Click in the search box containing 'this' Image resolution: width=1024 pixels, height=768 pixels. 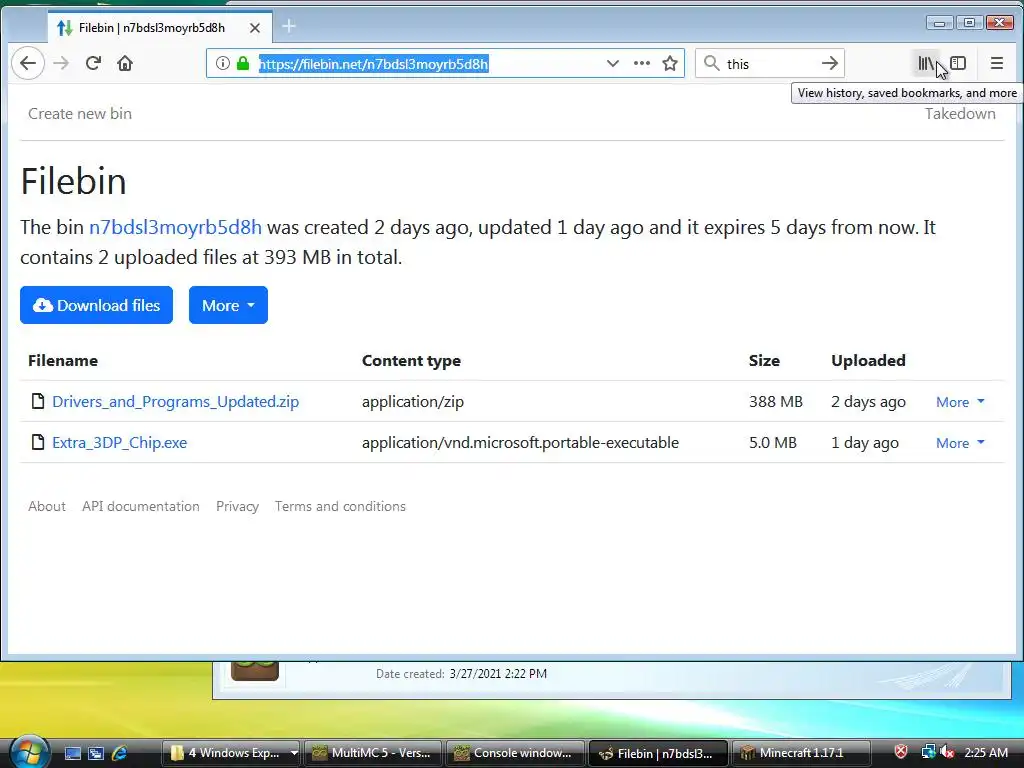coord(769,63)
